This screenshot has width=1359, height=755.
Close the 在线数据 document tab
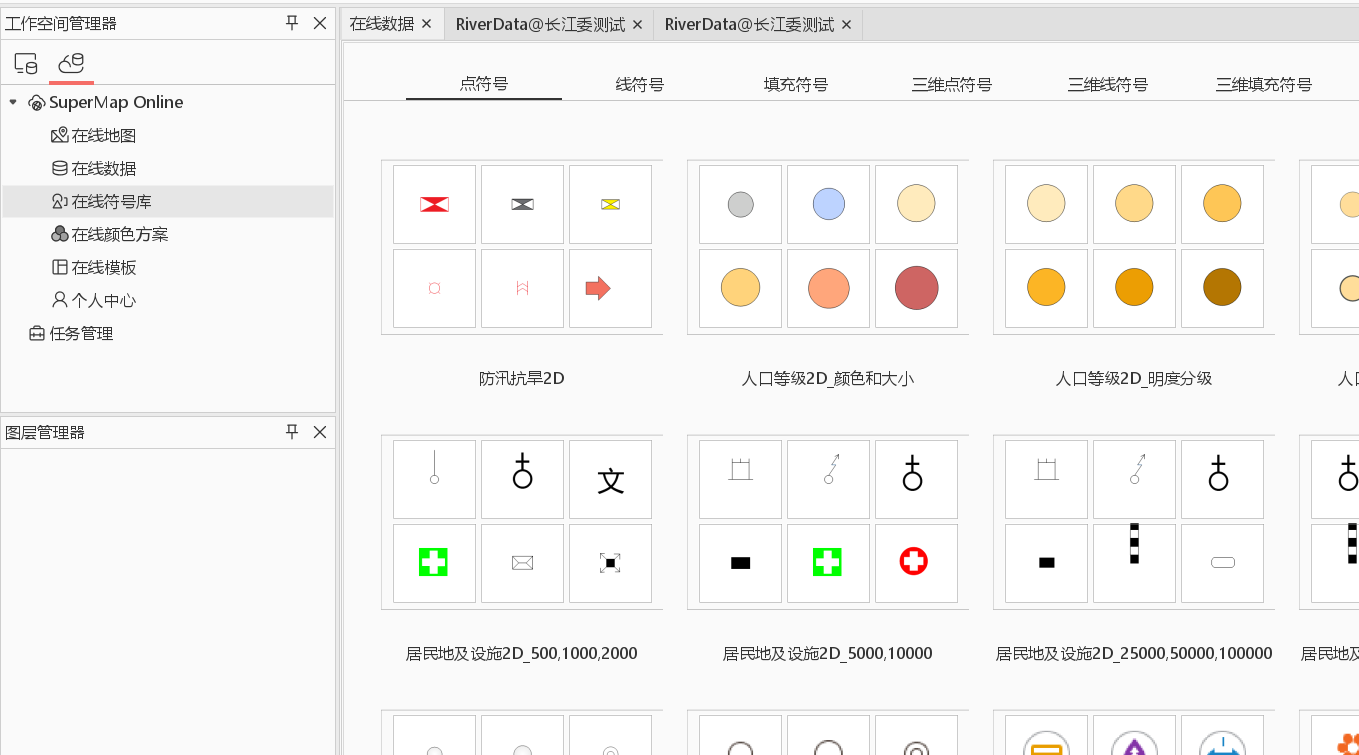click(x=426, y=24)
